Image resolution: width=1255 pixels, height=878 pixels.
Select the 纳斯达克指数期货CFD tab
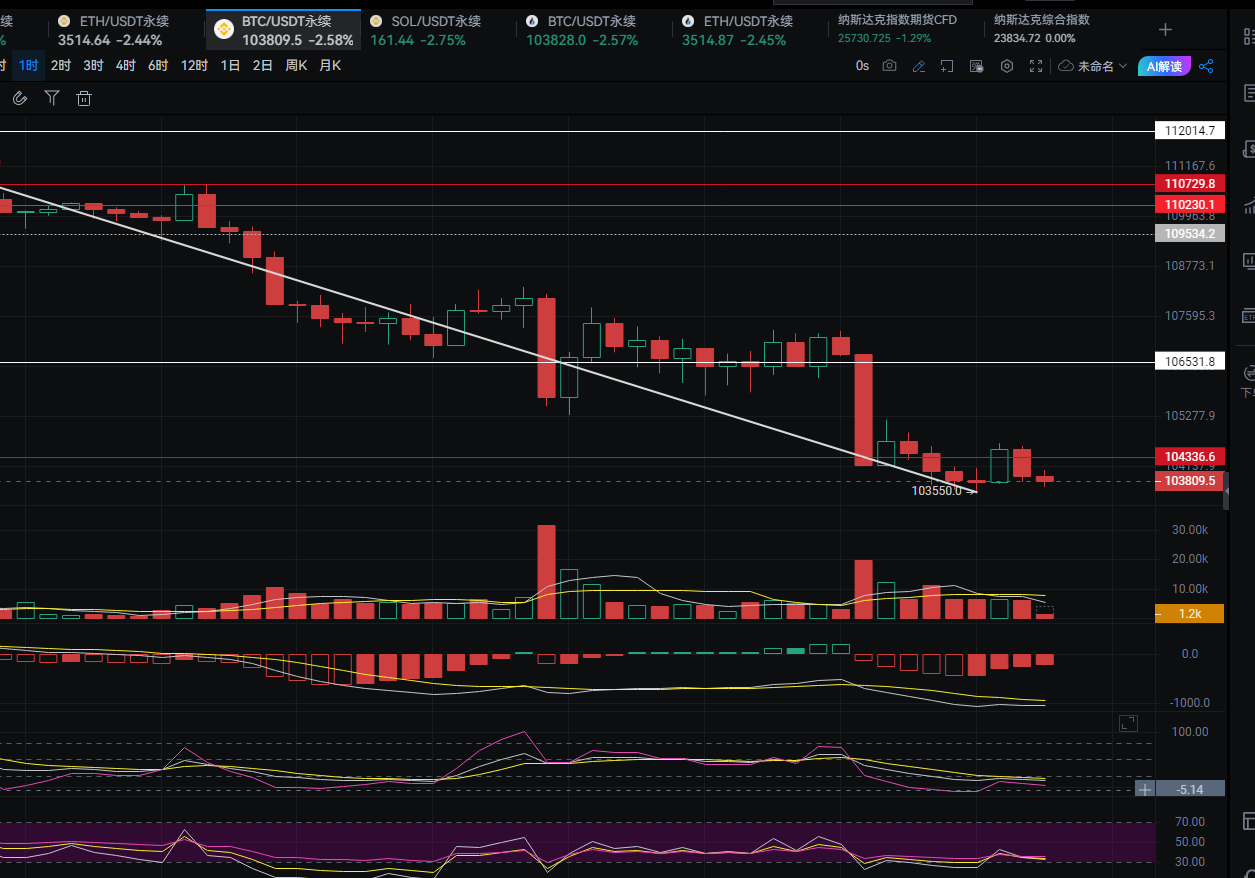click(x=896, y=29)
